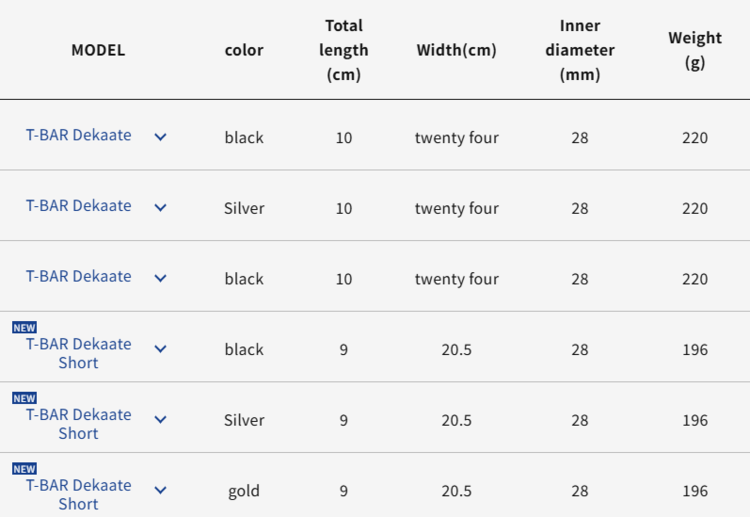
Task: Open the gold T-BAR Dekaate Short link
Action: point(78,494)
